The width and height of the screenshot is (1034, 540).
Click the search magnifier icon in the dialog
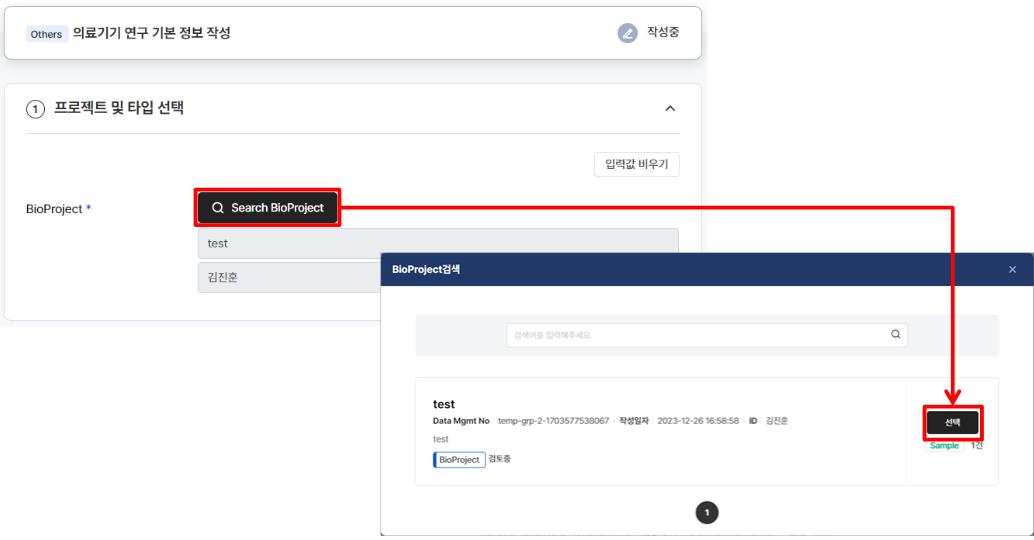(895, 335)
